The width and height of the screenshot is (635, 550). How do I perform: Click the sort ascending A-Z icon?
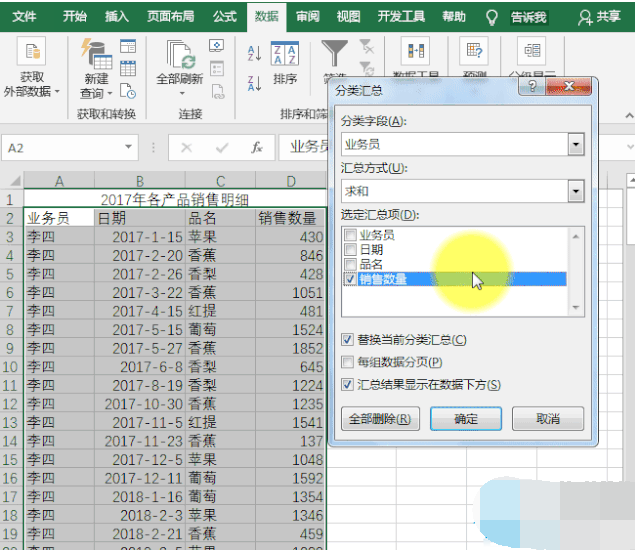[x=254, y=54]
